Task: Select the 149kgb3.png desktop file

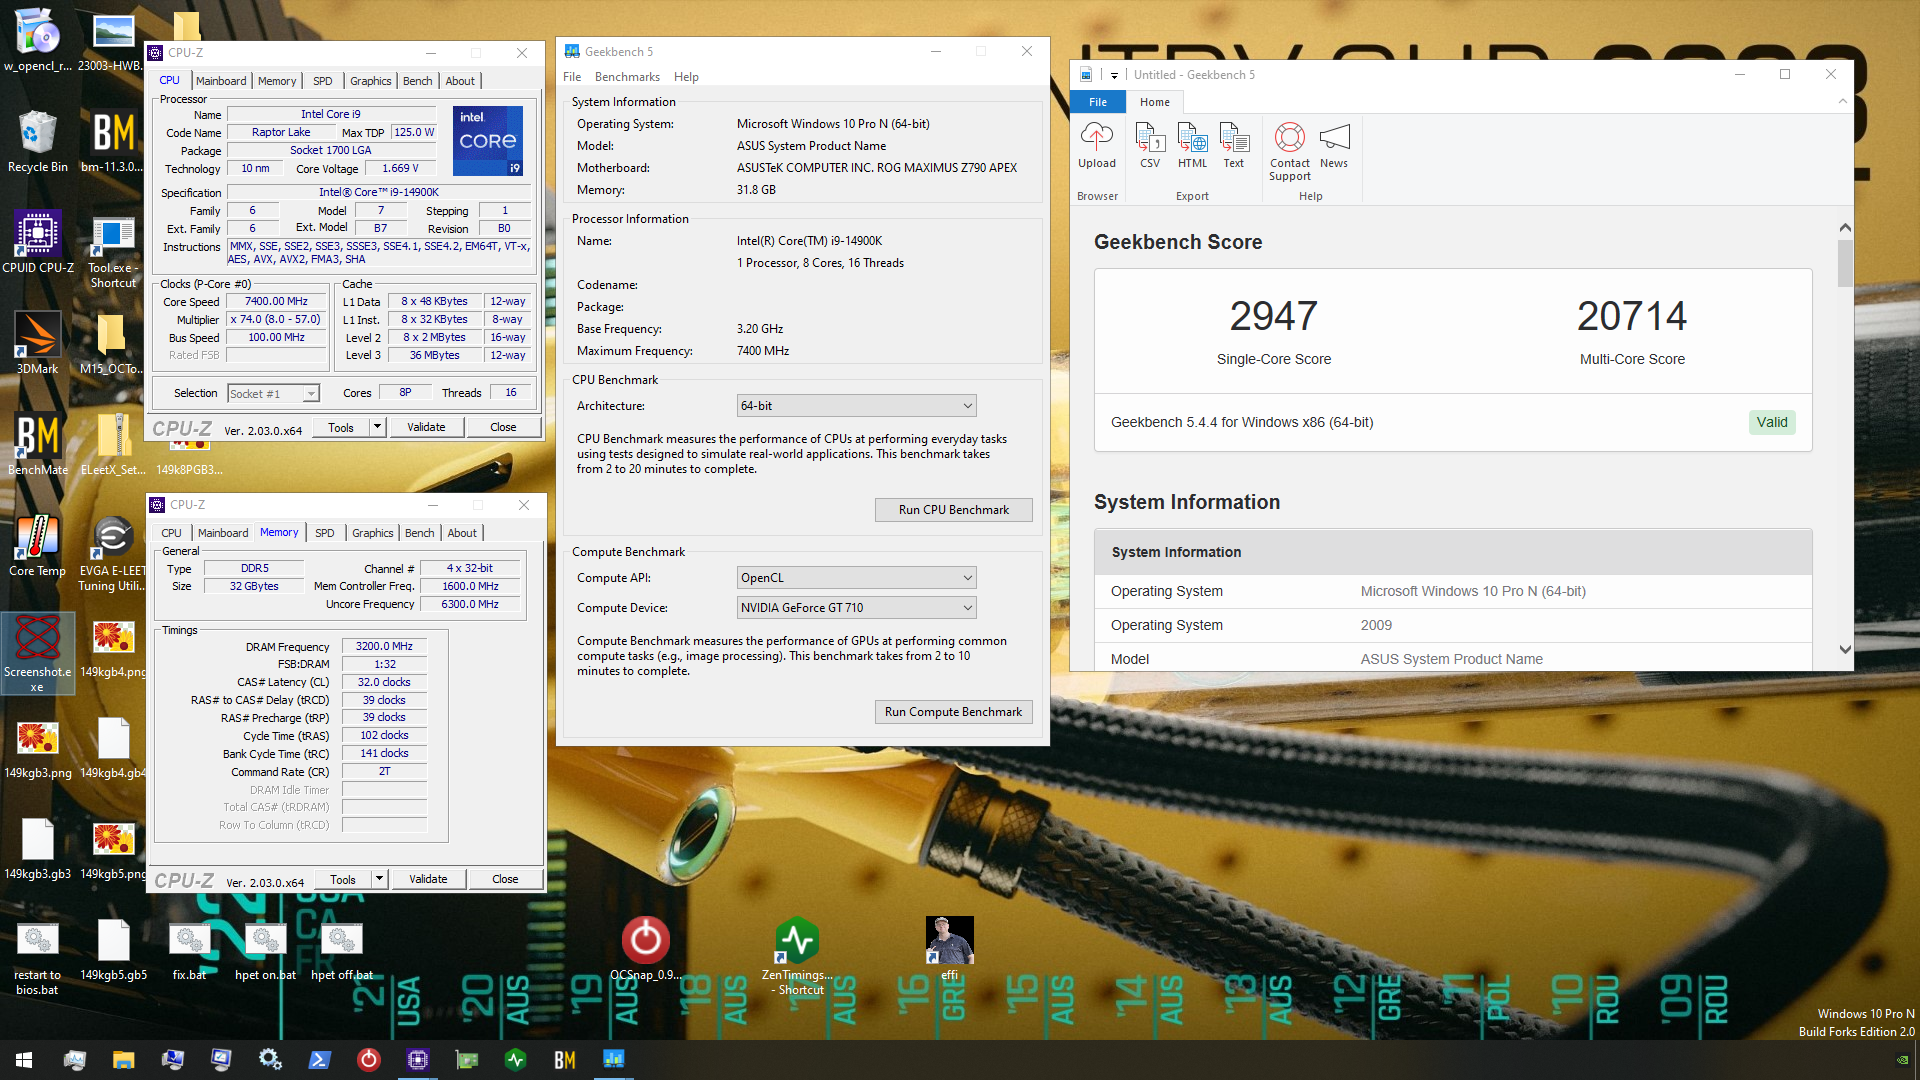Action: [x=38, y=747]
